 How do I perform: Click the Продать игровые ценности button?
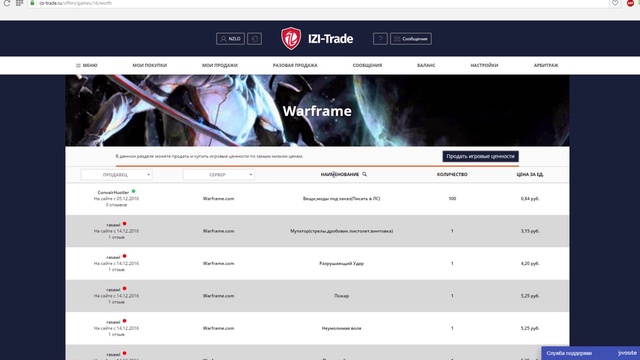480,156
